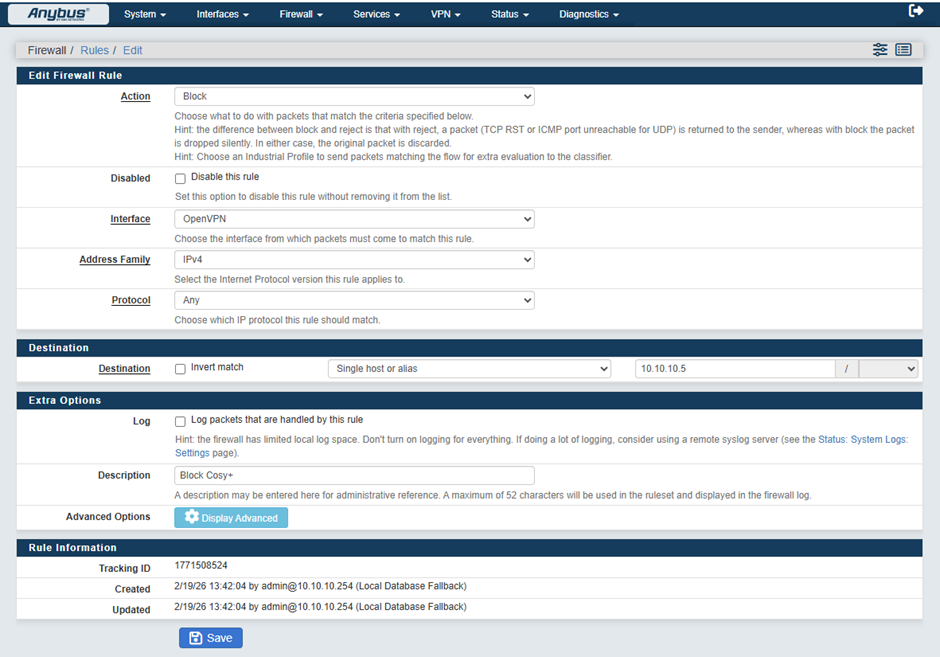
Task: Click the Display Advanced gear button
Action: (231, 517)
